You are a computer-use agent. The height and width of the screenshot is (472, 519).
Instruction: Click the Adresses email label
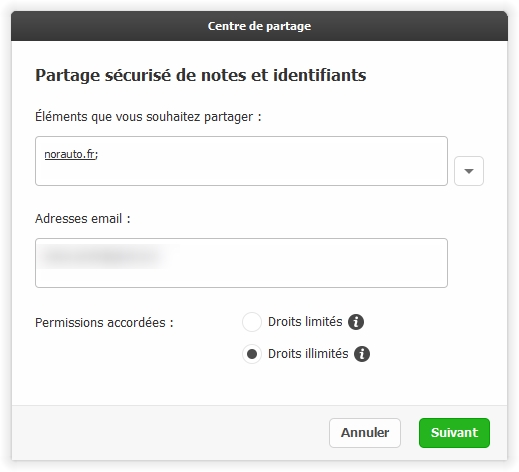(83, 219)
